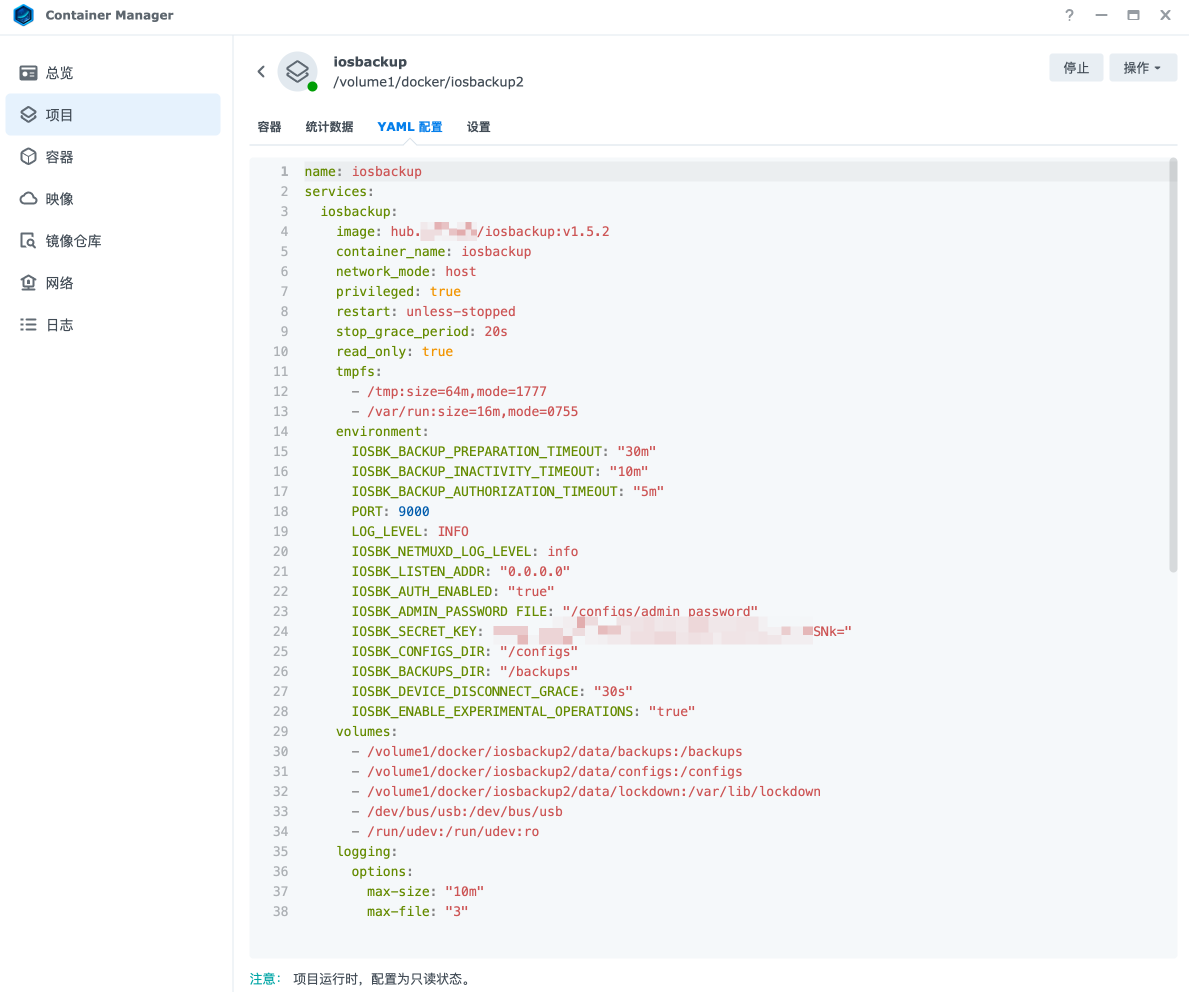The width and height of the screenshot is (1189, 992).
Task: Click the IOSBK_ENABLE_EXPERIMENTAL_OPERATIONS line
Action: tap(523, 711)
